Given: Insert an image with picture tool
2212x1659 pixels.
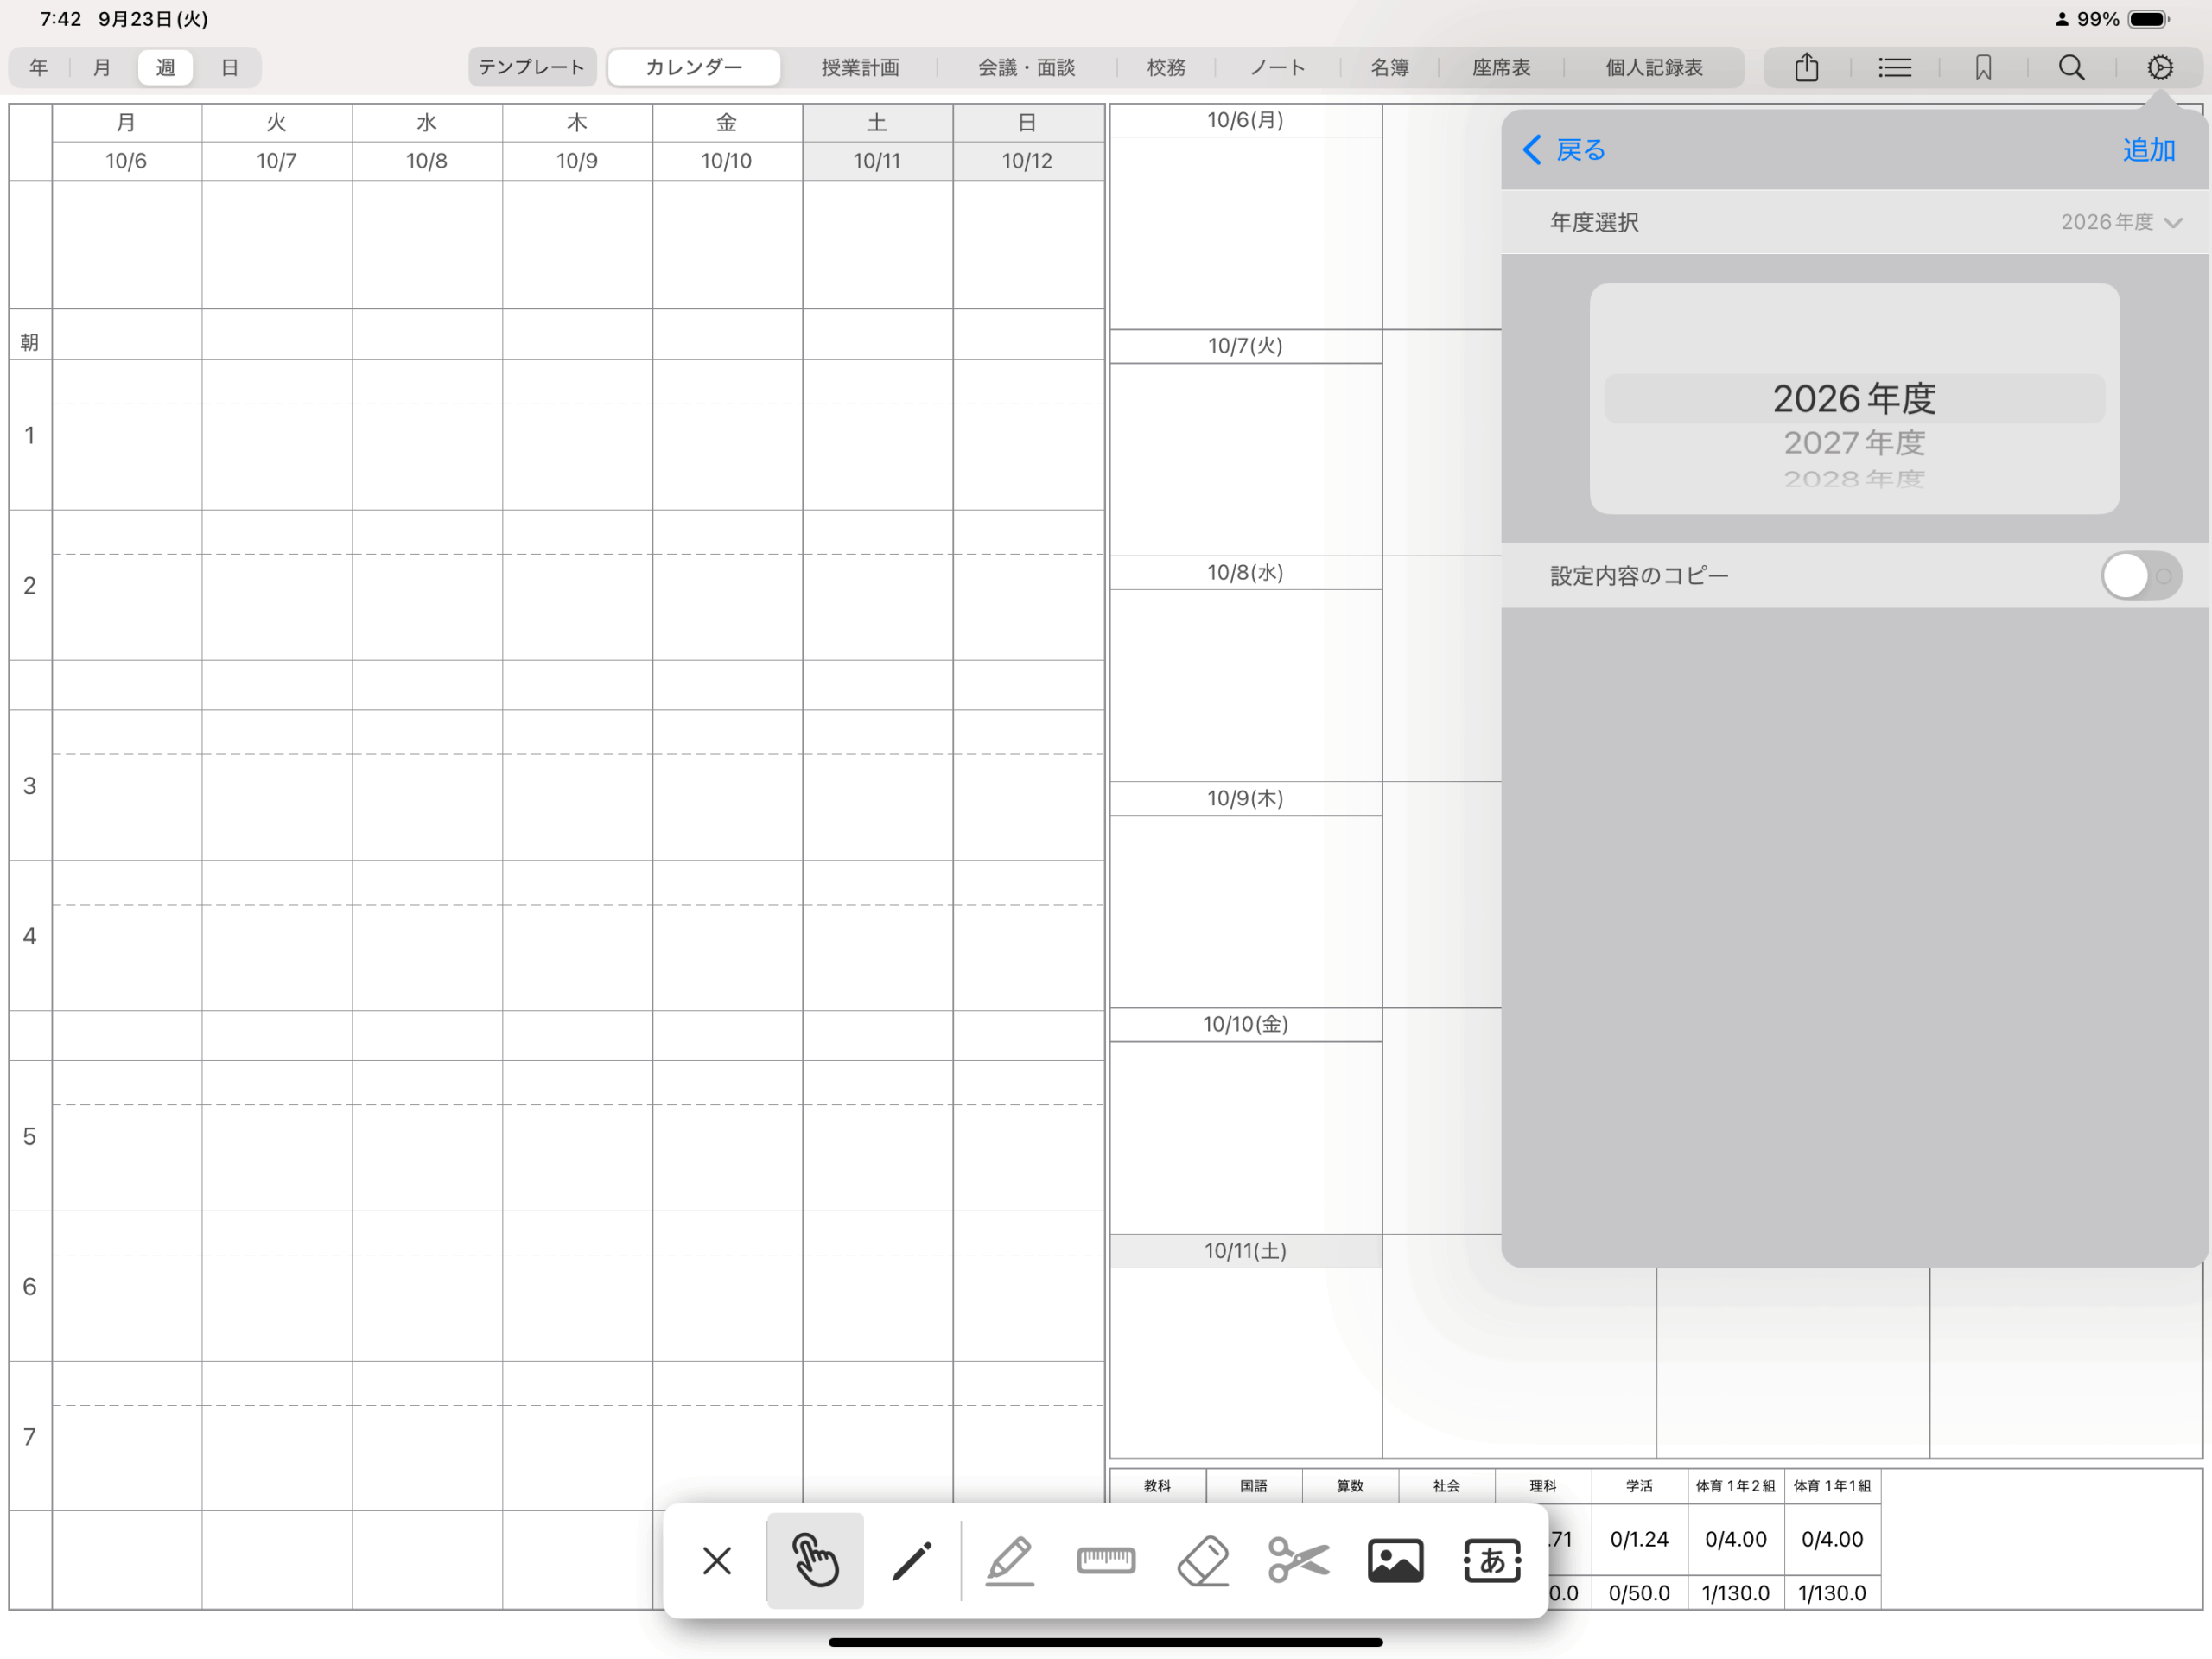Looking at the screenshot, I should 1395,1560.
